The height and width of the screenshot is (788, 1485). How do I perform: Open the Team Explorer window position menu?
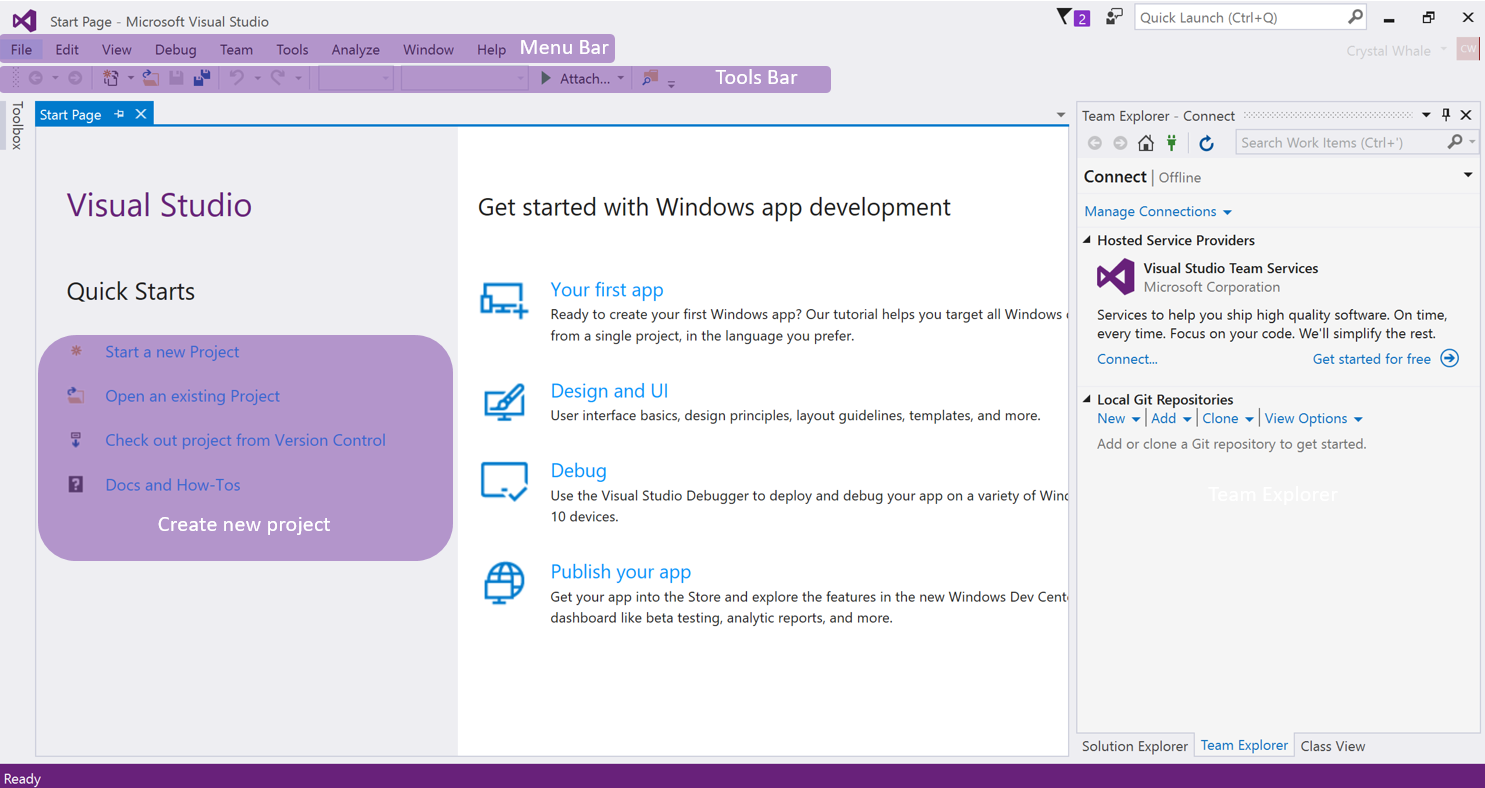(x=1426, y=115)
